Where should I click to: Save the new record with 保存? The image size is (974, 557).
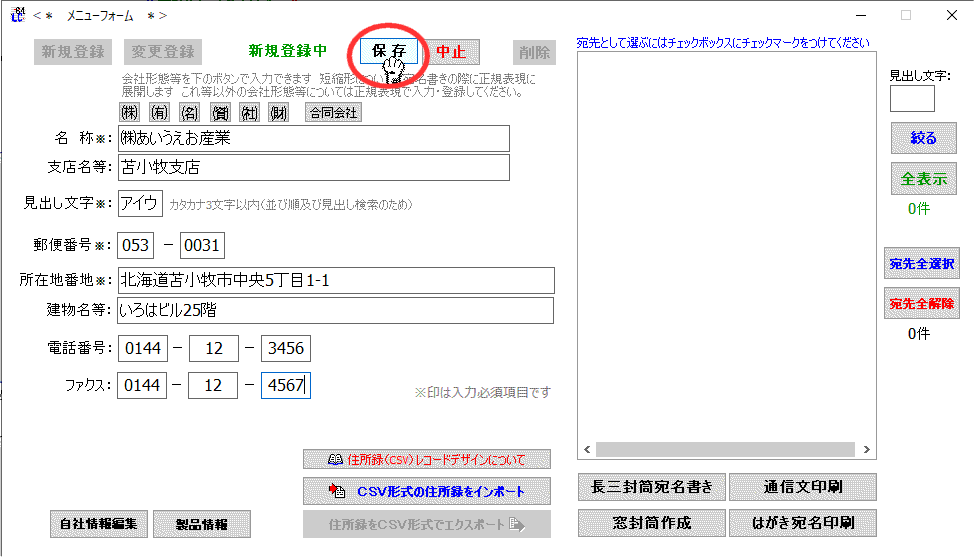(389, 52)
